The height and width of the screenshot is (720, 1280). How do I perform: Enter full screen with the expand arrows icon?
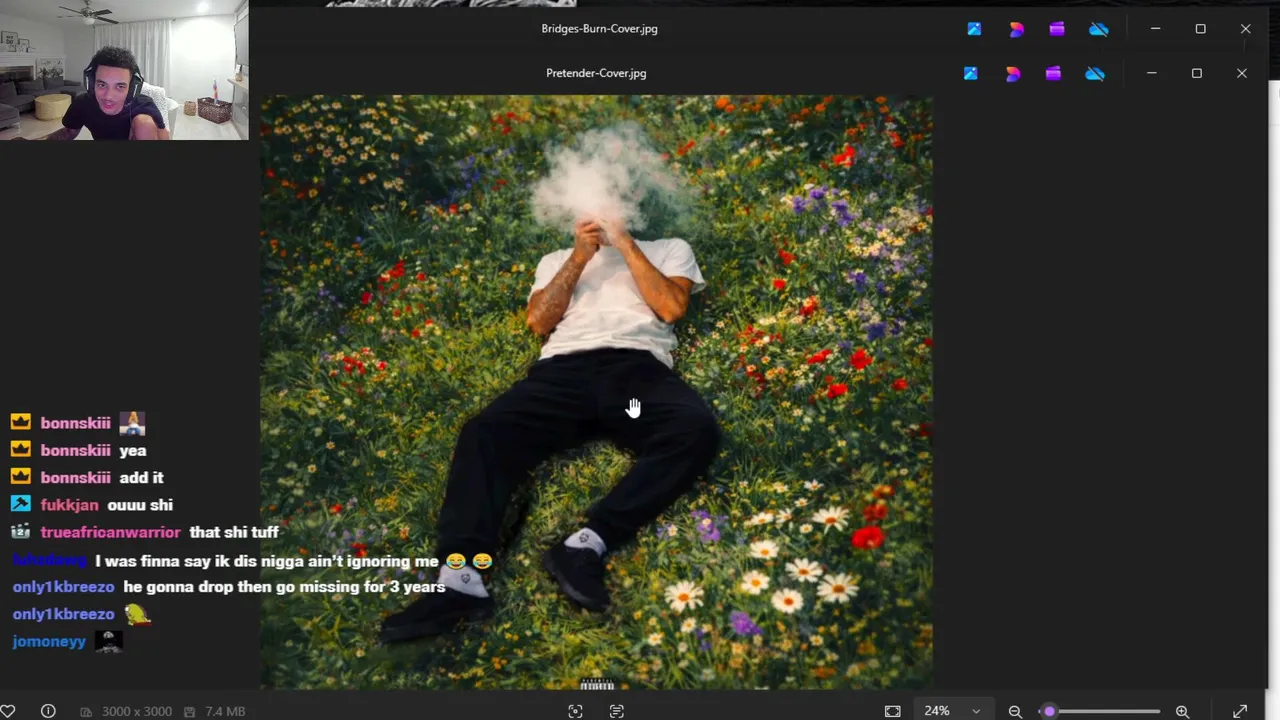(x=1240, y=711)
